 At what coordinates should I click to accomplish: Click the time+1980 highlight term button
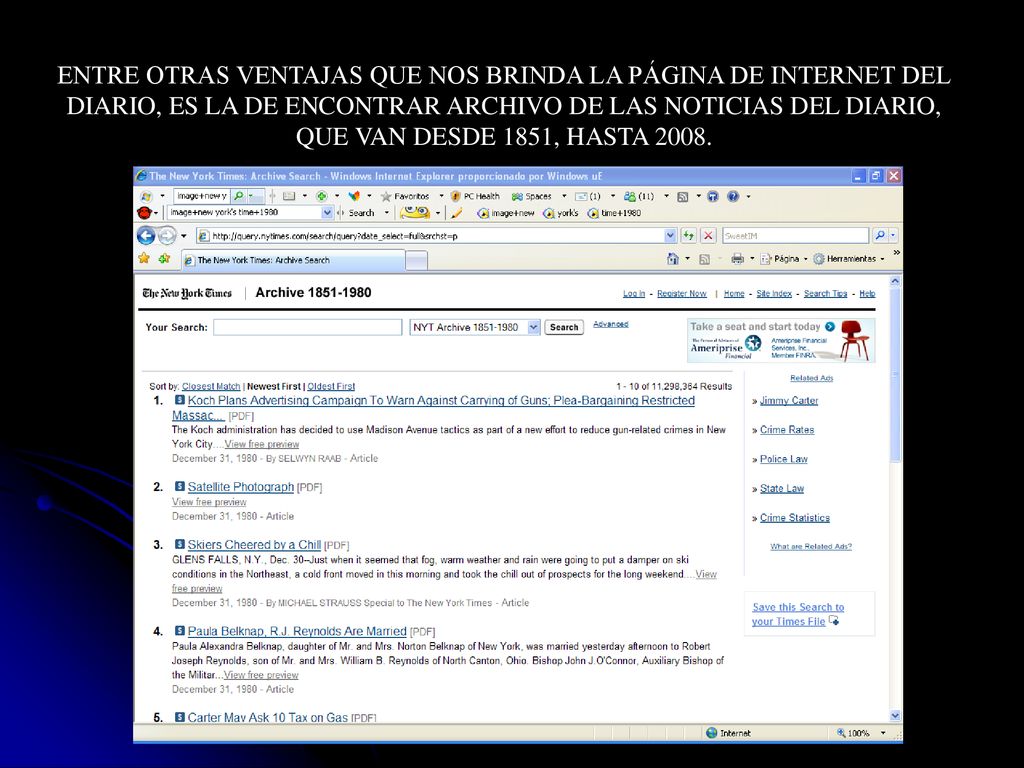(614, 213)
